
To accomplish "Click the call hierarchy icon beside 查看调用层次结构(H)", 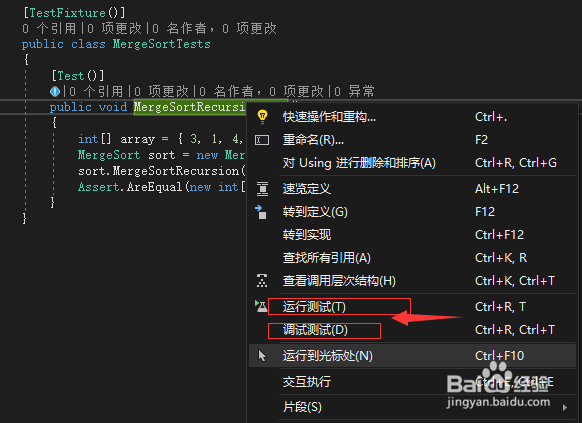I will click(262, 281).
